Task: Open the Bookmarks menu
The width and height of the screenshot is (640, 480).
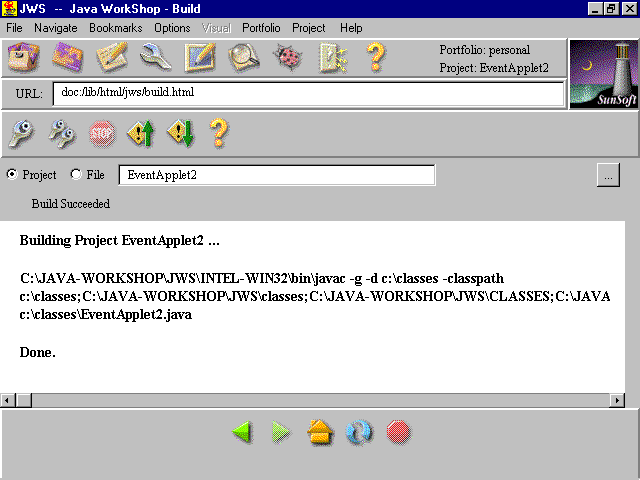Action: pos(116,28)
